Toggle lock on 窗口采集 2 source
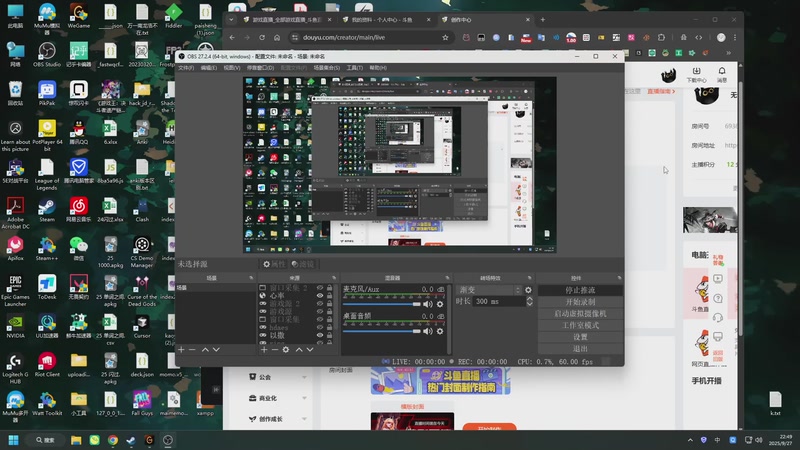Viewport: 800px width, 450px height. [330, 288]
